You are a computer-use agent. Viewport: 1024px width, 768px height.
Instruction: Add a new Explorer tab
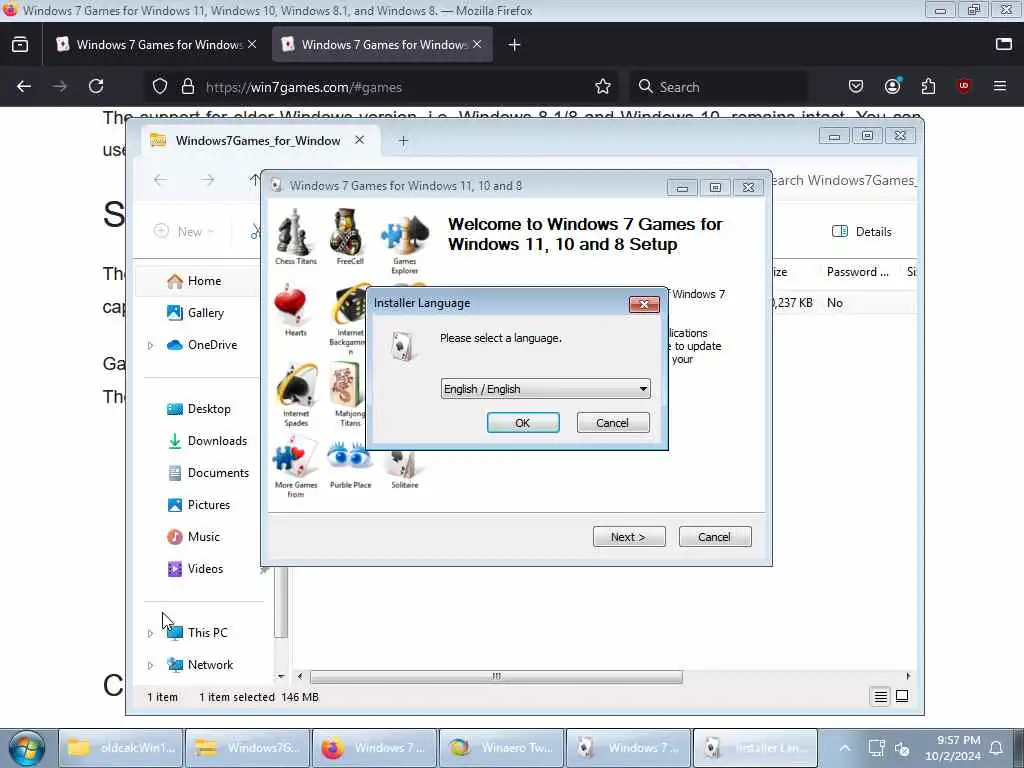(x=403, y=140)
